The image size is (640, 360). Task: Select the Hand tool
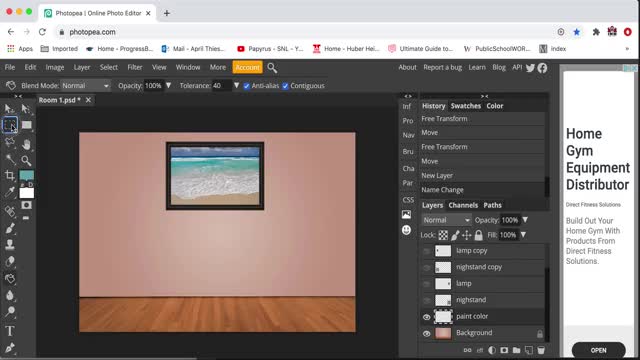click(27, 144)
